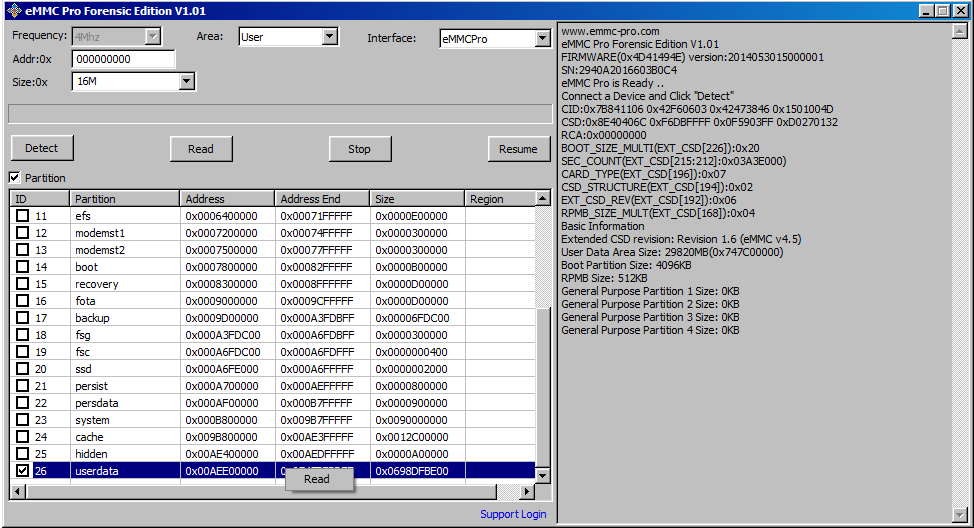Check the boot partition row 14 checkbox
Image resolution: width=974 pixels, height=528 pixels.
click(x=22, y=266)
